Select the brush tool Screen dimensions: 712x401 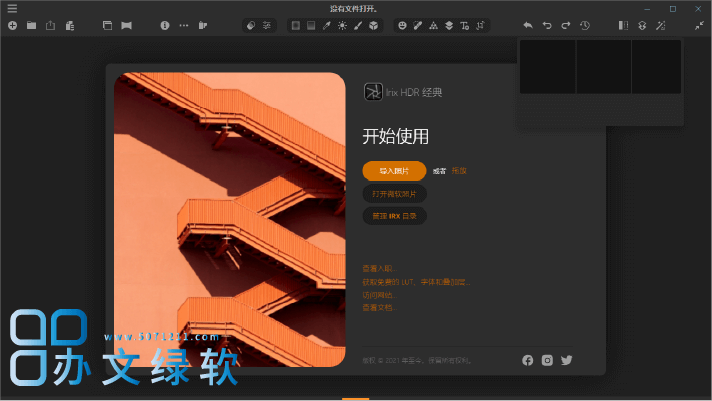click(x=358, y=25)
